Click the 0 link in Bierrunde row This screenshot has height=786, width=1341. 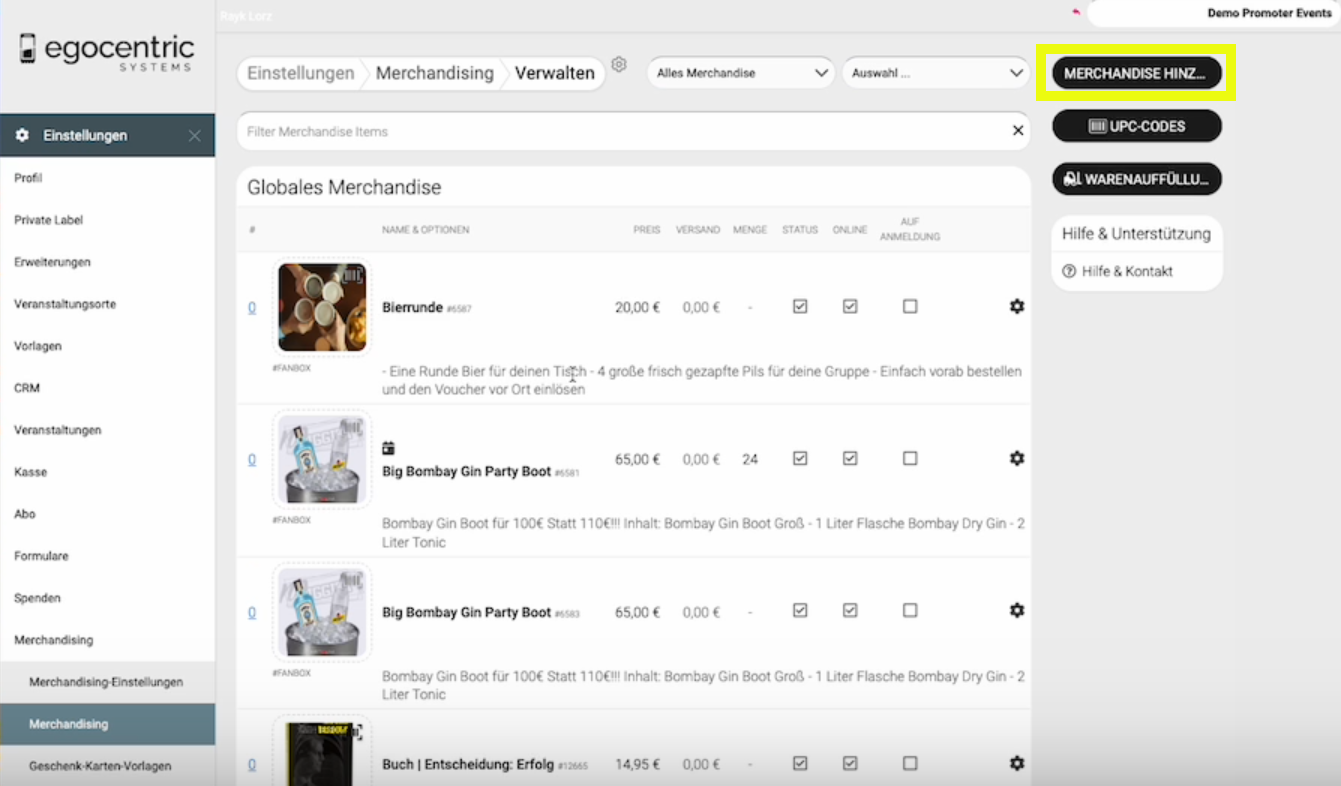(x=252, y=307)
